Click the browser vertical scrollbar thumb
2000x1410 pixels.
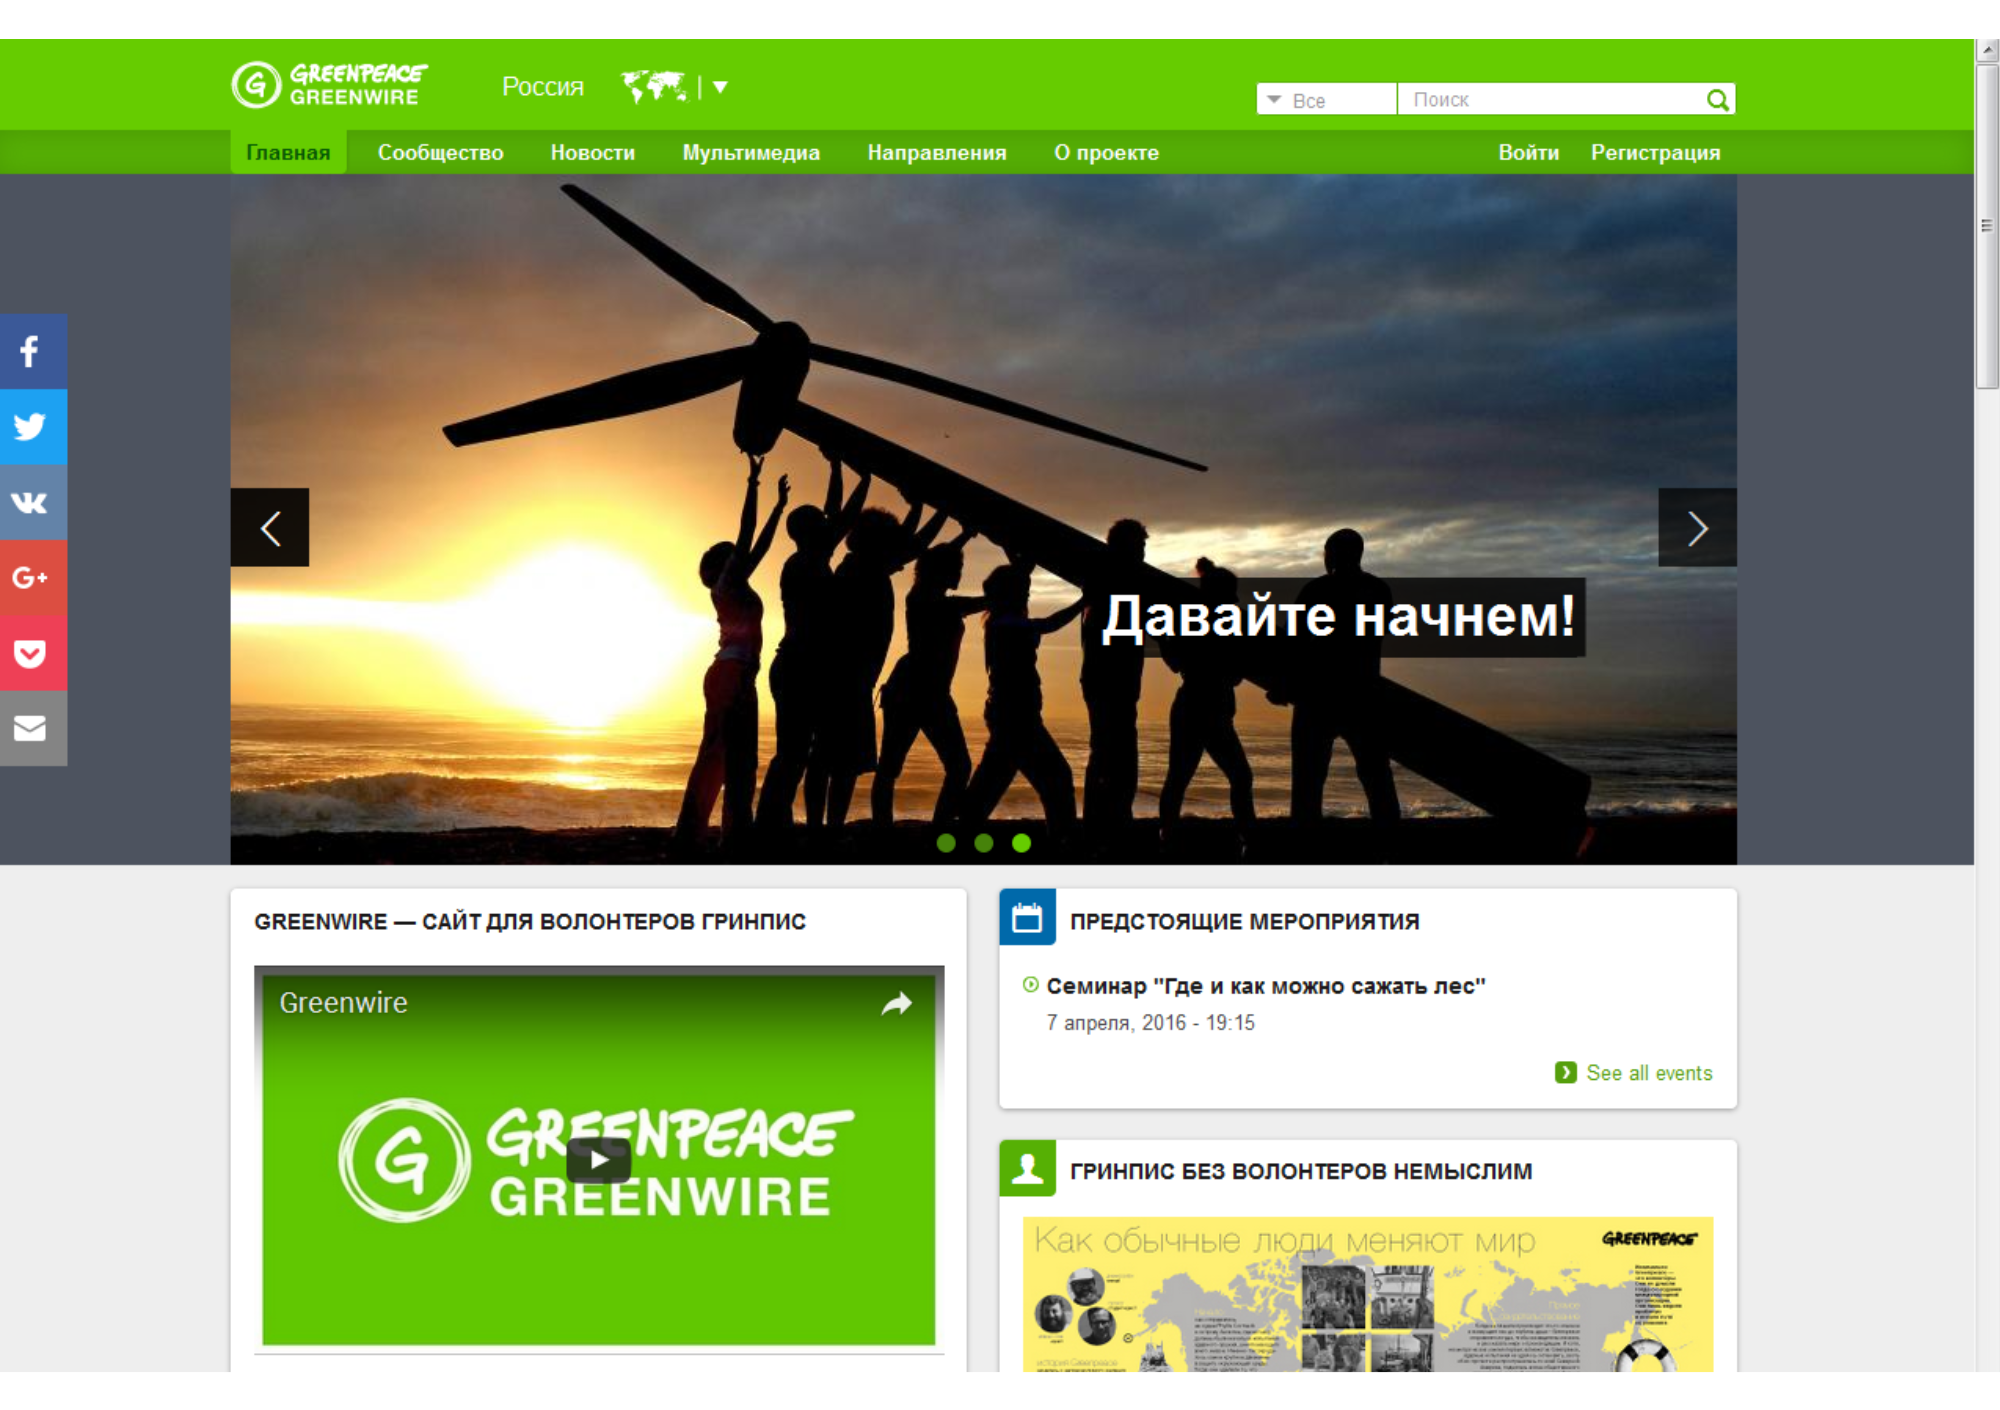(x=1987, y=225)
